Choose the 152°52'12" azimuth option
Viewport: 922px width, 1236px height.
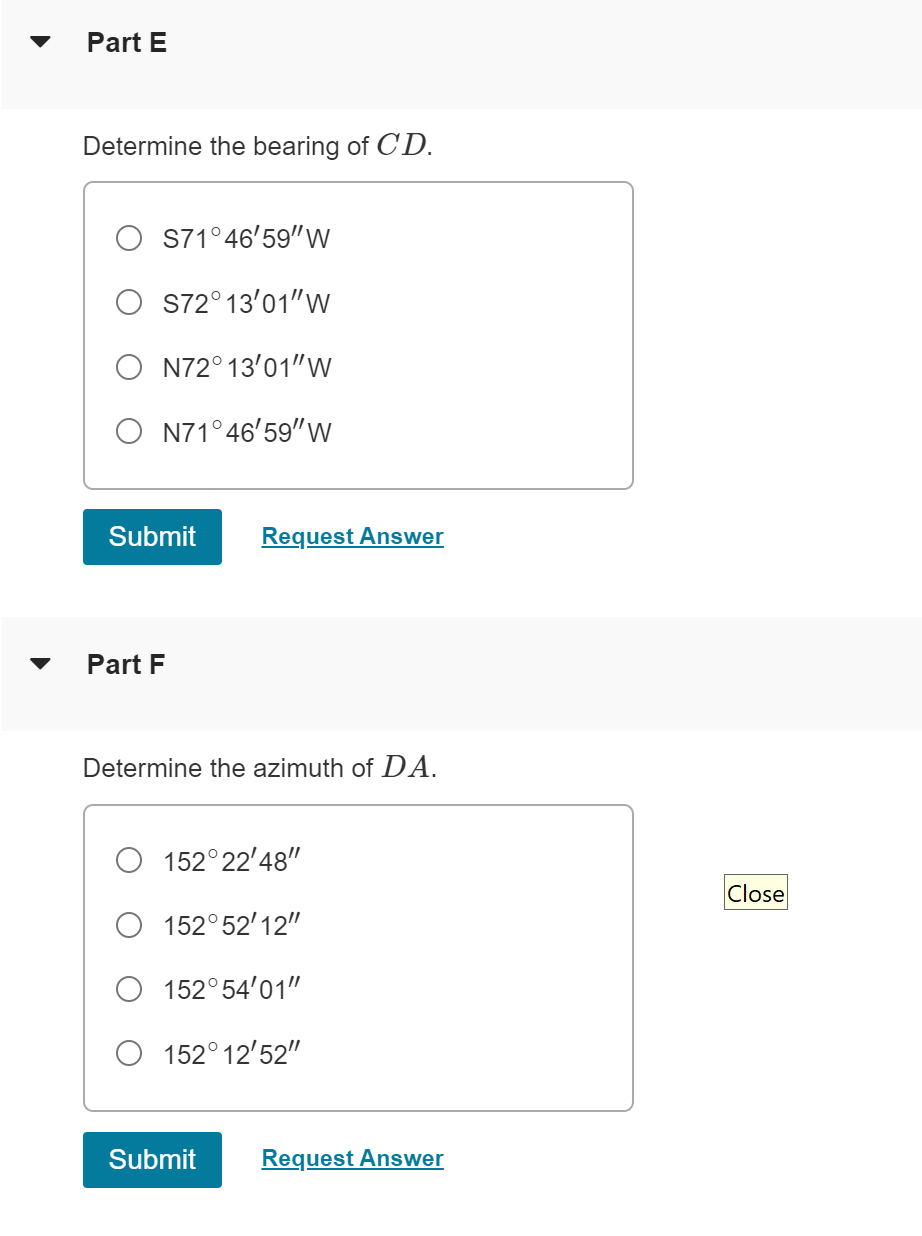pyautogui.click(x=128, y=925)
